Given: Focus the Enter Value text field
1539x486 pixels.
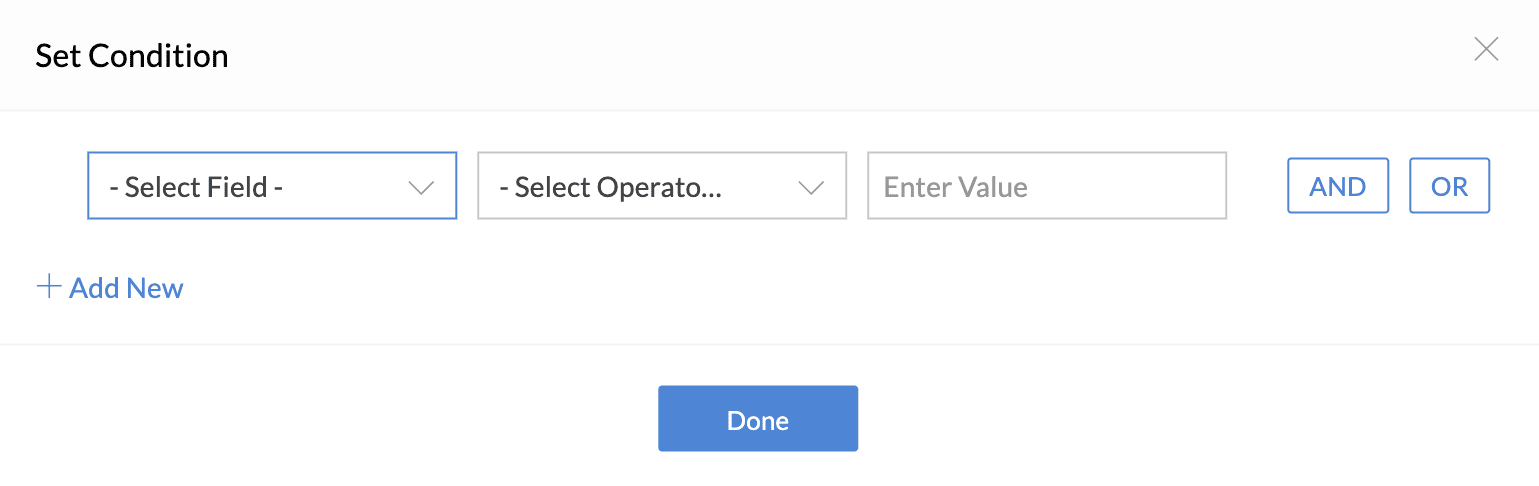Looking at the screenshot, I should click(1046, 186).
